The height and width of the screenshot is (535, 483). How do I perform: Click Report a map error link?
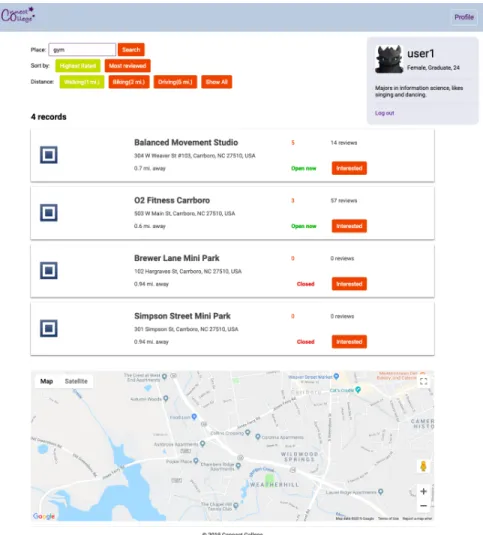(417, 518)
